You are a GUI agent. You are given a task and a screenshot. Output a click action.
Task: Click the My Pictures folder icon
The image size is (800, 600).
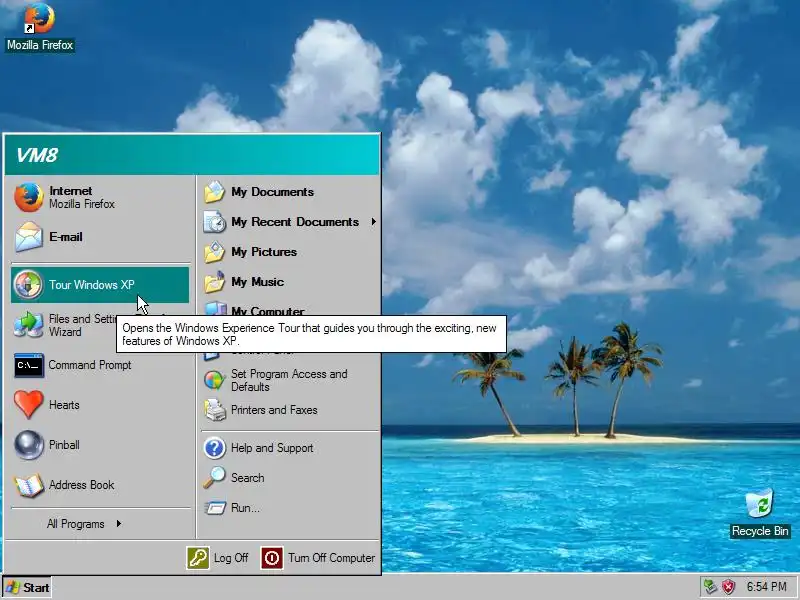(214, 252)
